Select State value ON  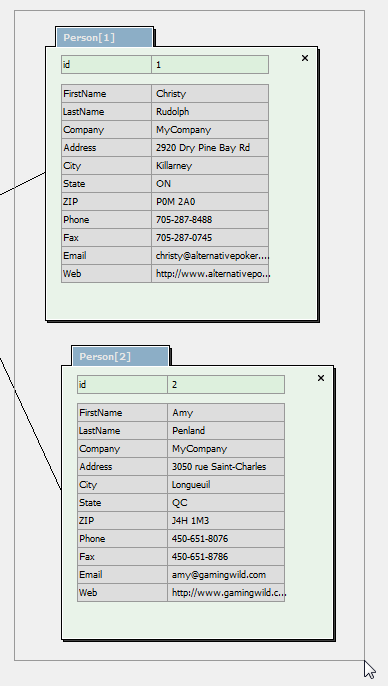[x=210, y=184]
